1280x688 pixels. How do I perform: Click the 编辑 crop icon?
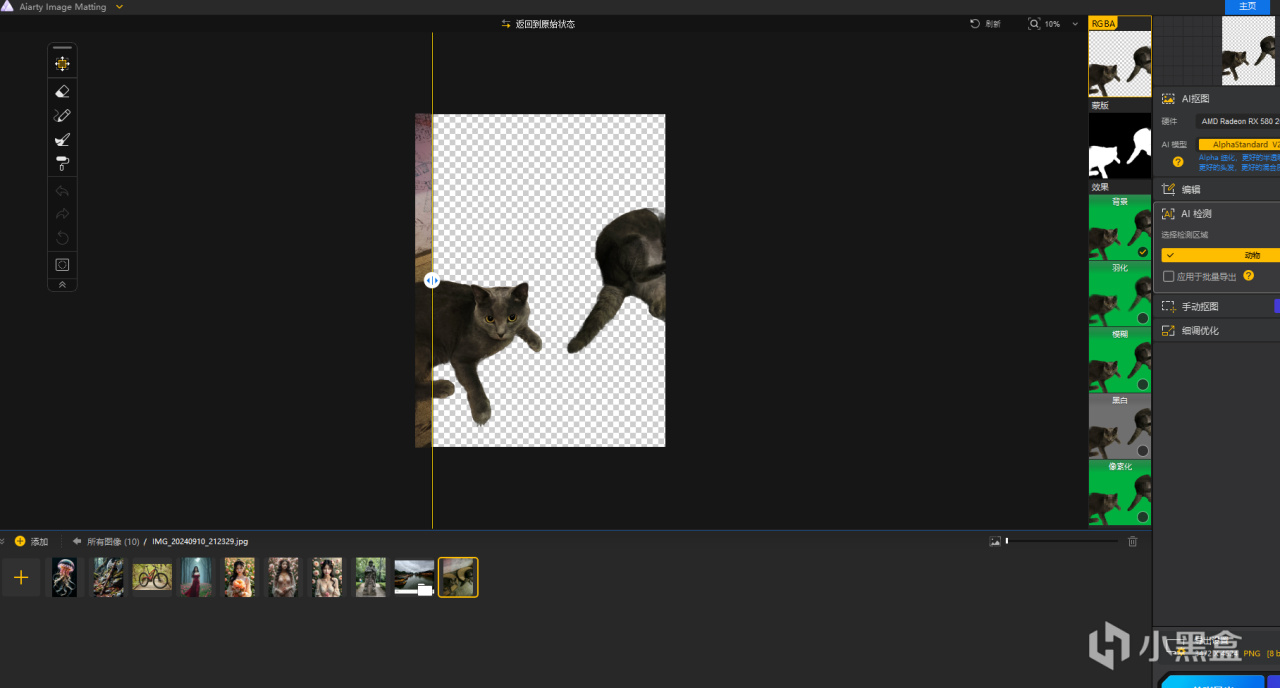pos(1168,189)
